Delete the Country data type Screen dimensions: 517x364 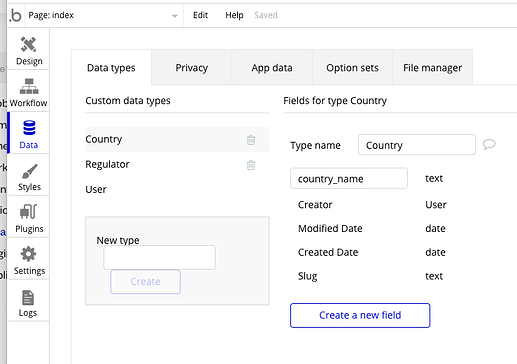coord(251,140)
